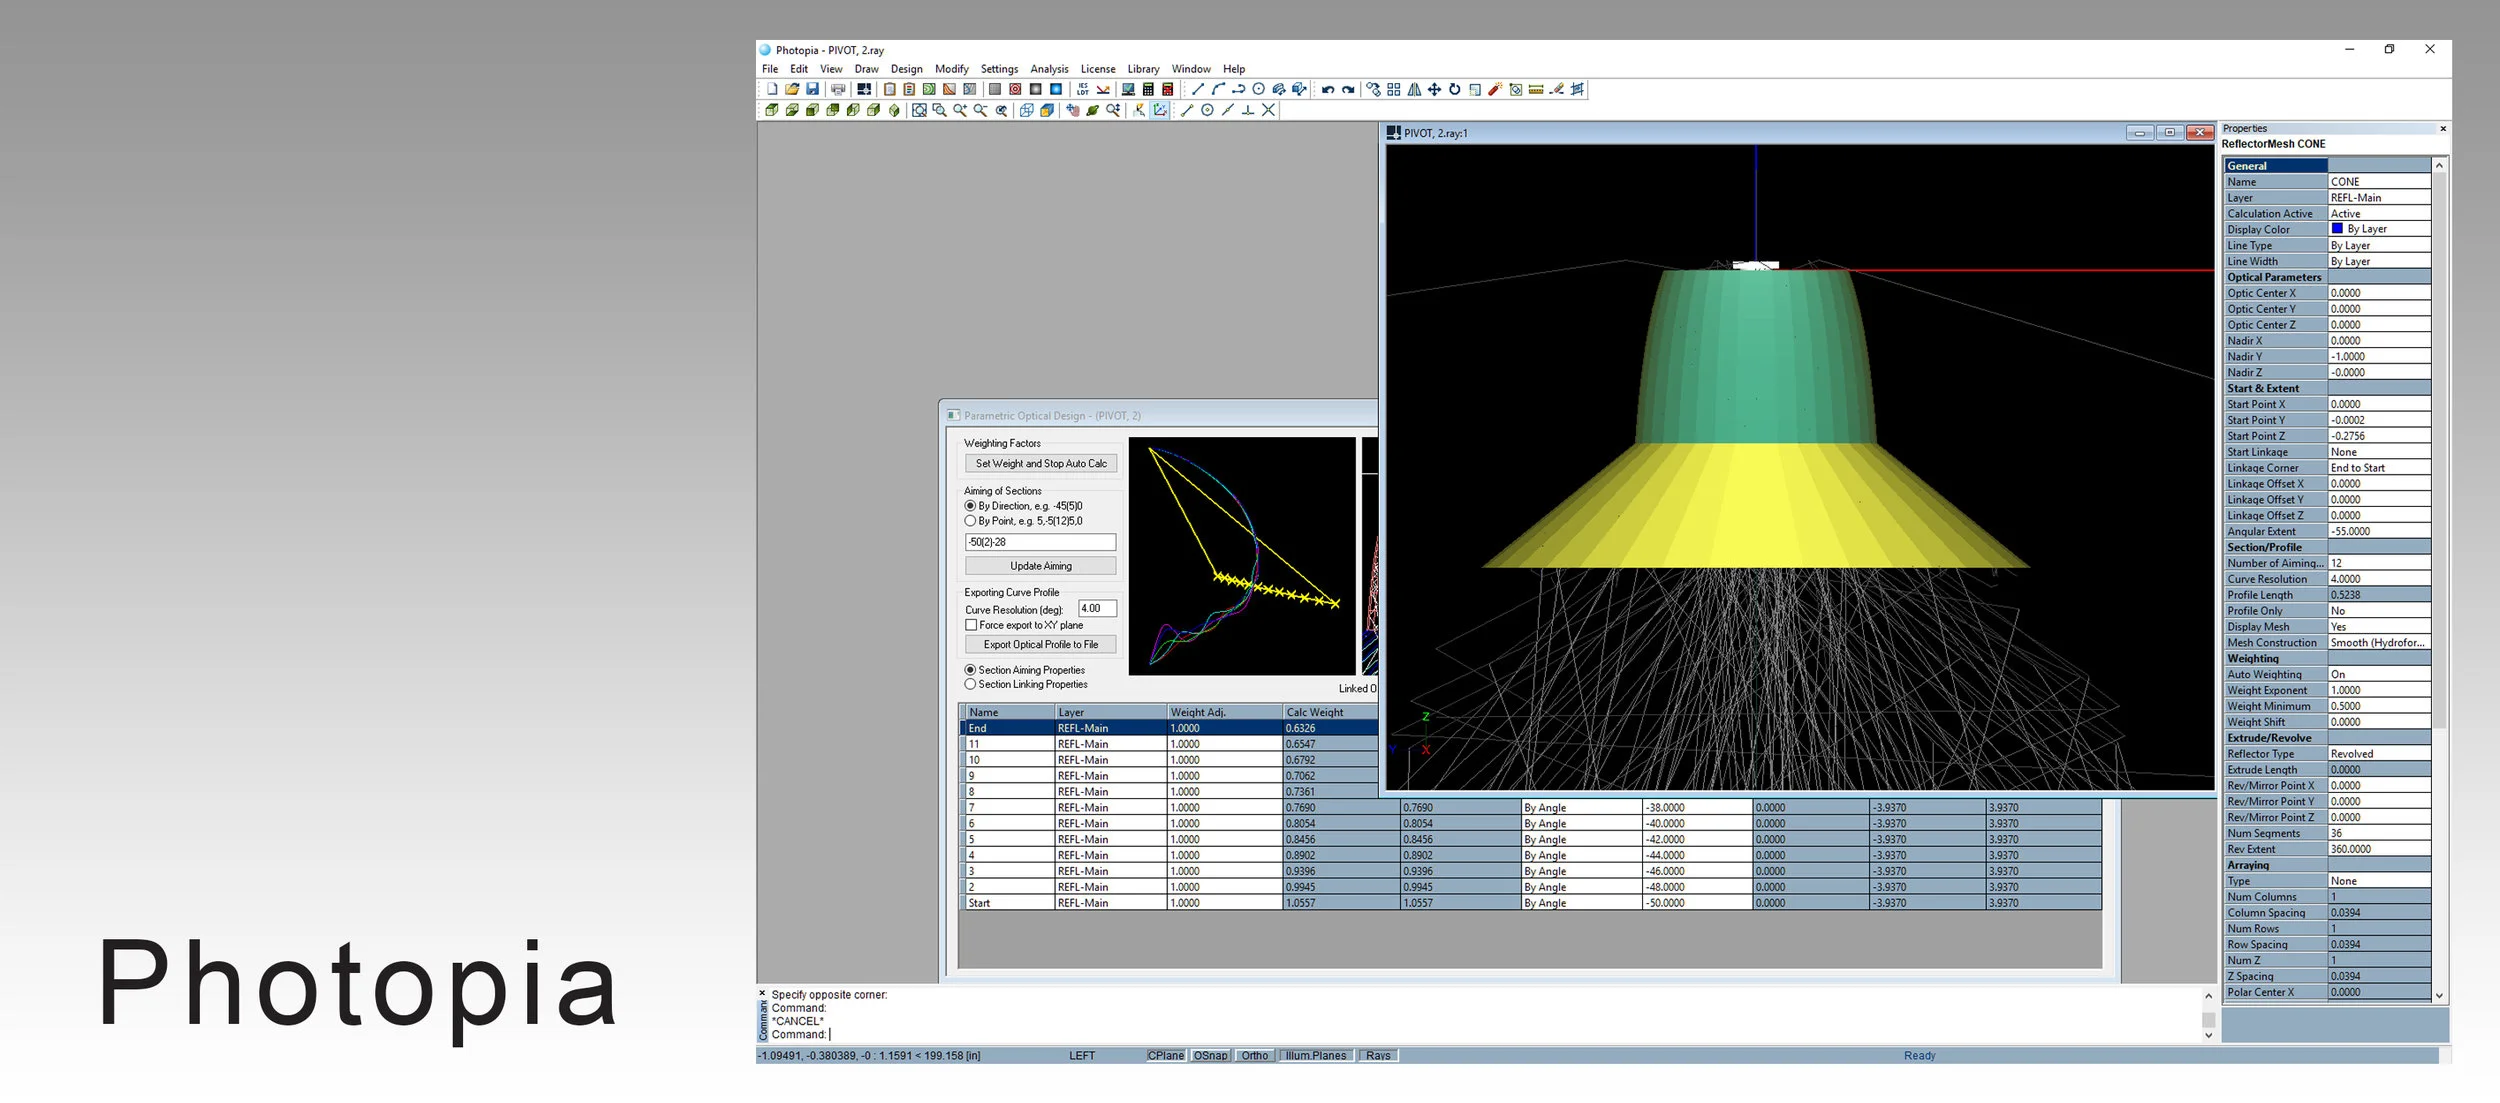Minimize the PIVOT, 2.ray:1 view window

click(2139, 132)
